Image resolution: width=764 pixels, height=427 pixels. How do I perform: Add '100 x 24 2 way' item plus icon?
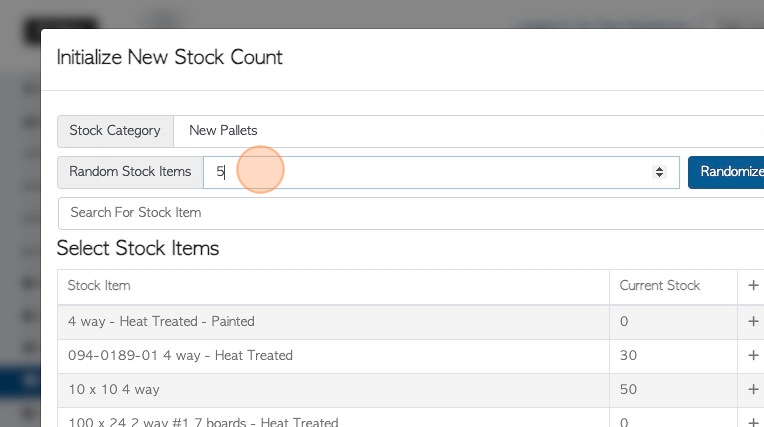coord(753,421)
